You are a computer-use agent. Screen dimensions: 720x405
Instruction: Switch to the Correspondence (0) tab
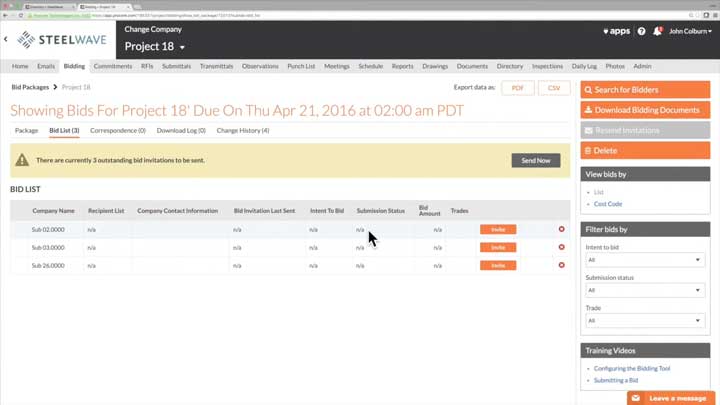[117, 130]
